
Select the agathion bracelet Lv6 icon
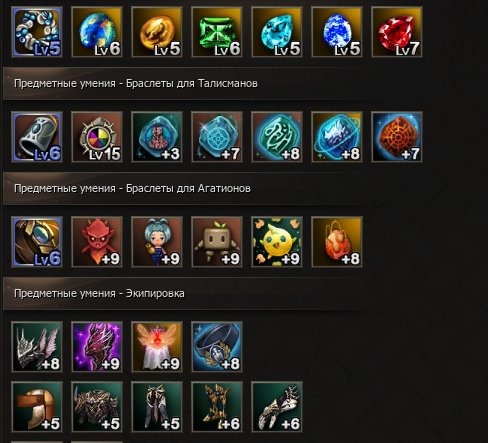37,242
